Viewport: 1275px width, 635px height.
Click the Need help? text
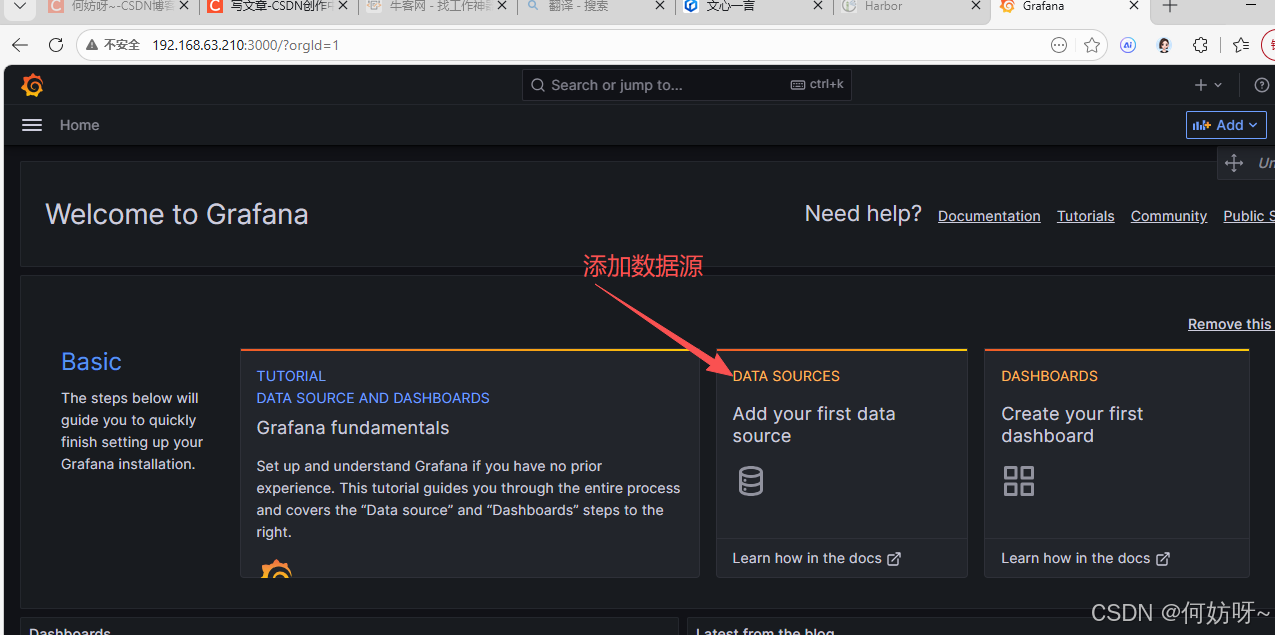tap(863, 214)
